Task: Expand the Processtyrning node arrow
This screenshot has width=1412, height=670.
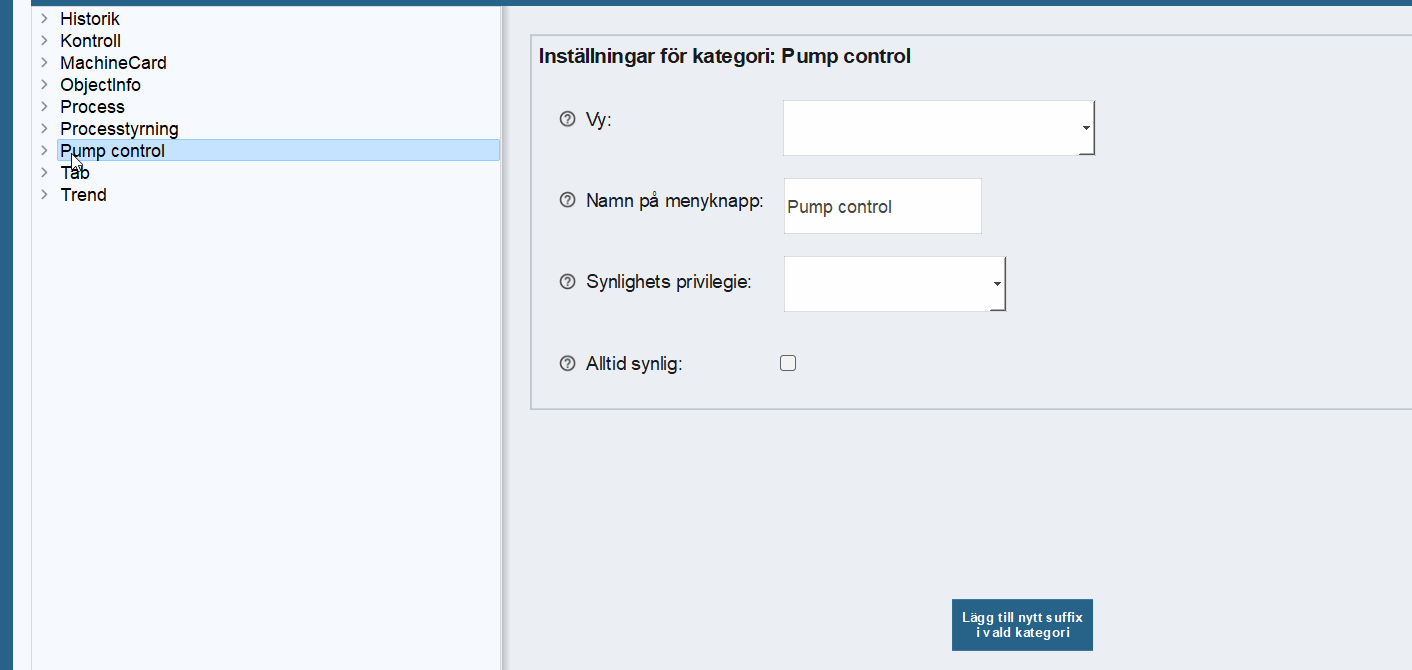Action: 44,129
